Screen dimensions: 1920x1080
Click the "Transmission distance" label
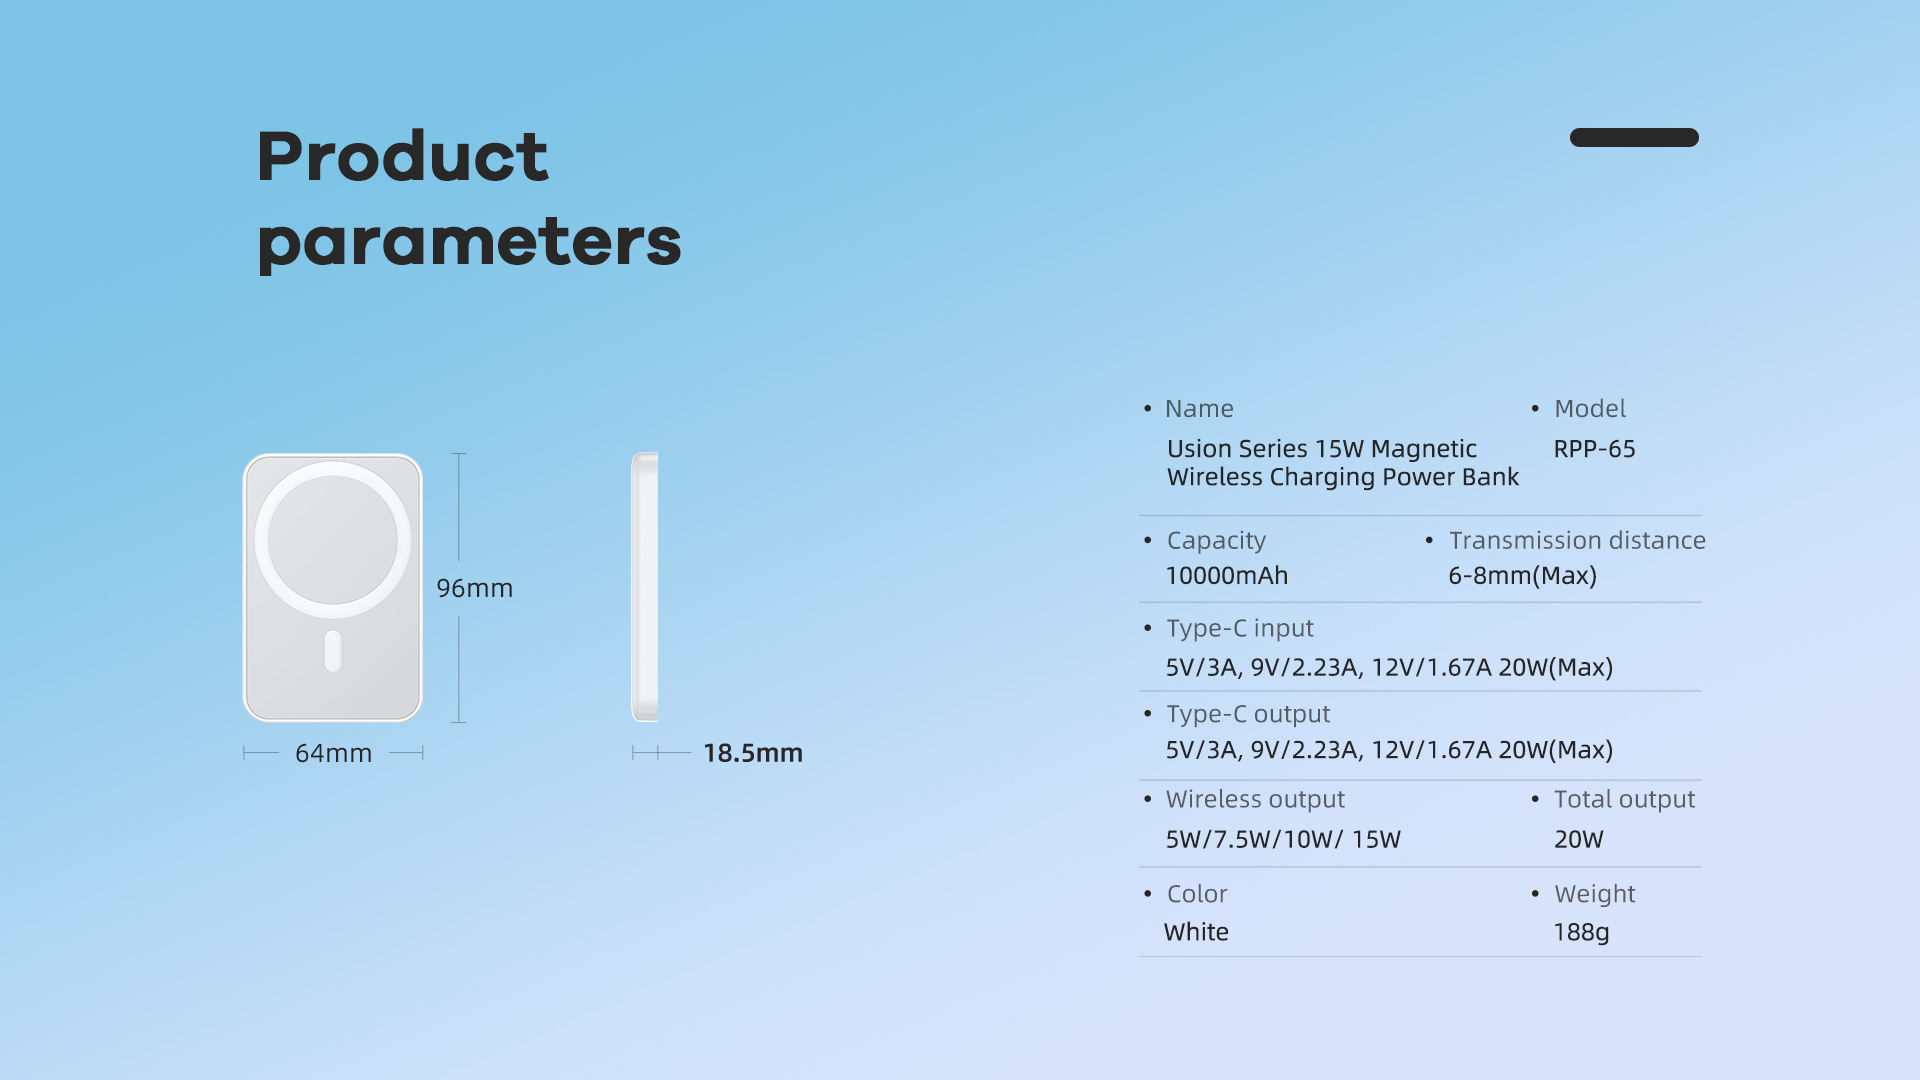coord(1577,541)
